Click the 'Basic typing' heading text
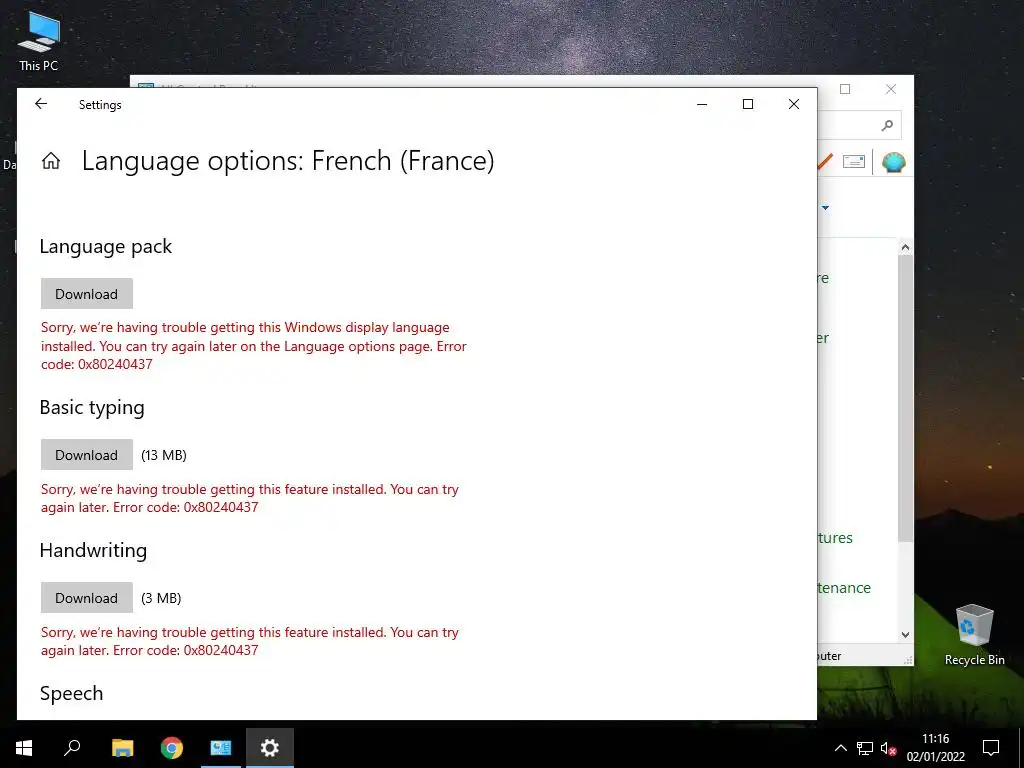Viewport: 1024px width, 768px height. click(x=92, y=408)
